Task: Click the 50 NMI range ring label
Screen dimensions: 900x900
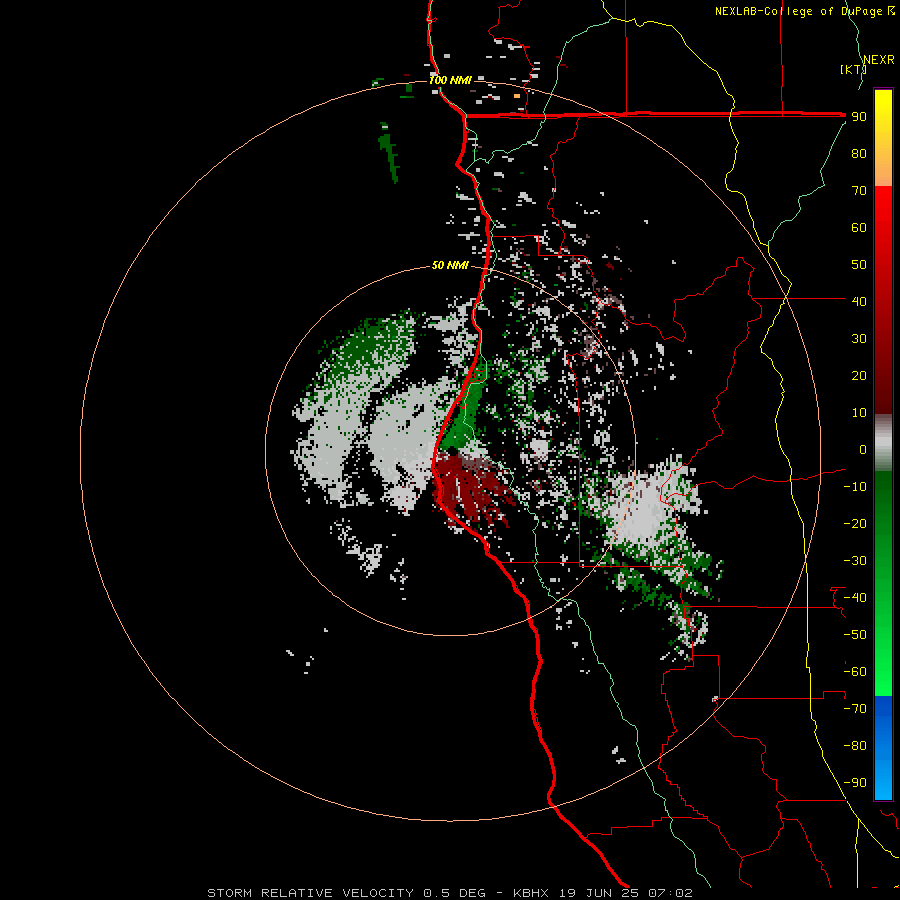Action: coord(450,265)
